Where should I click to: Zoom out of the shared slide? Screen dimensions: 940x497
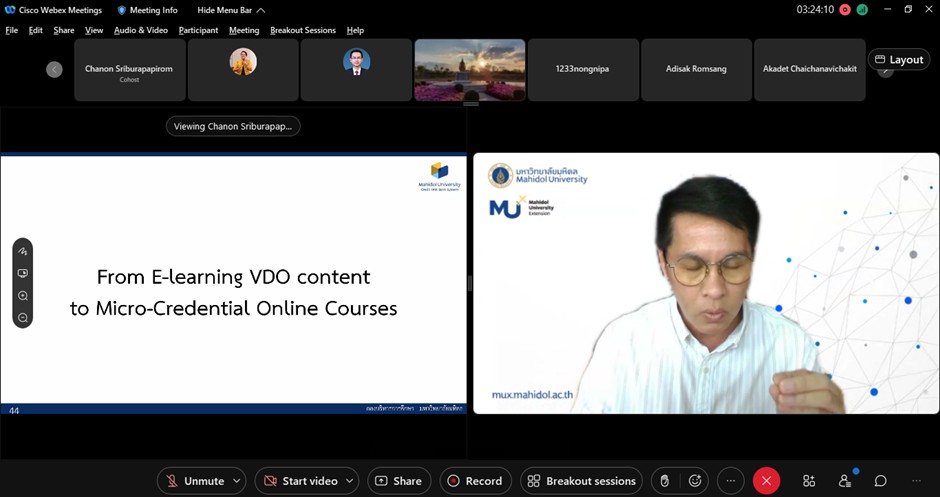click(x=22, y=318)
